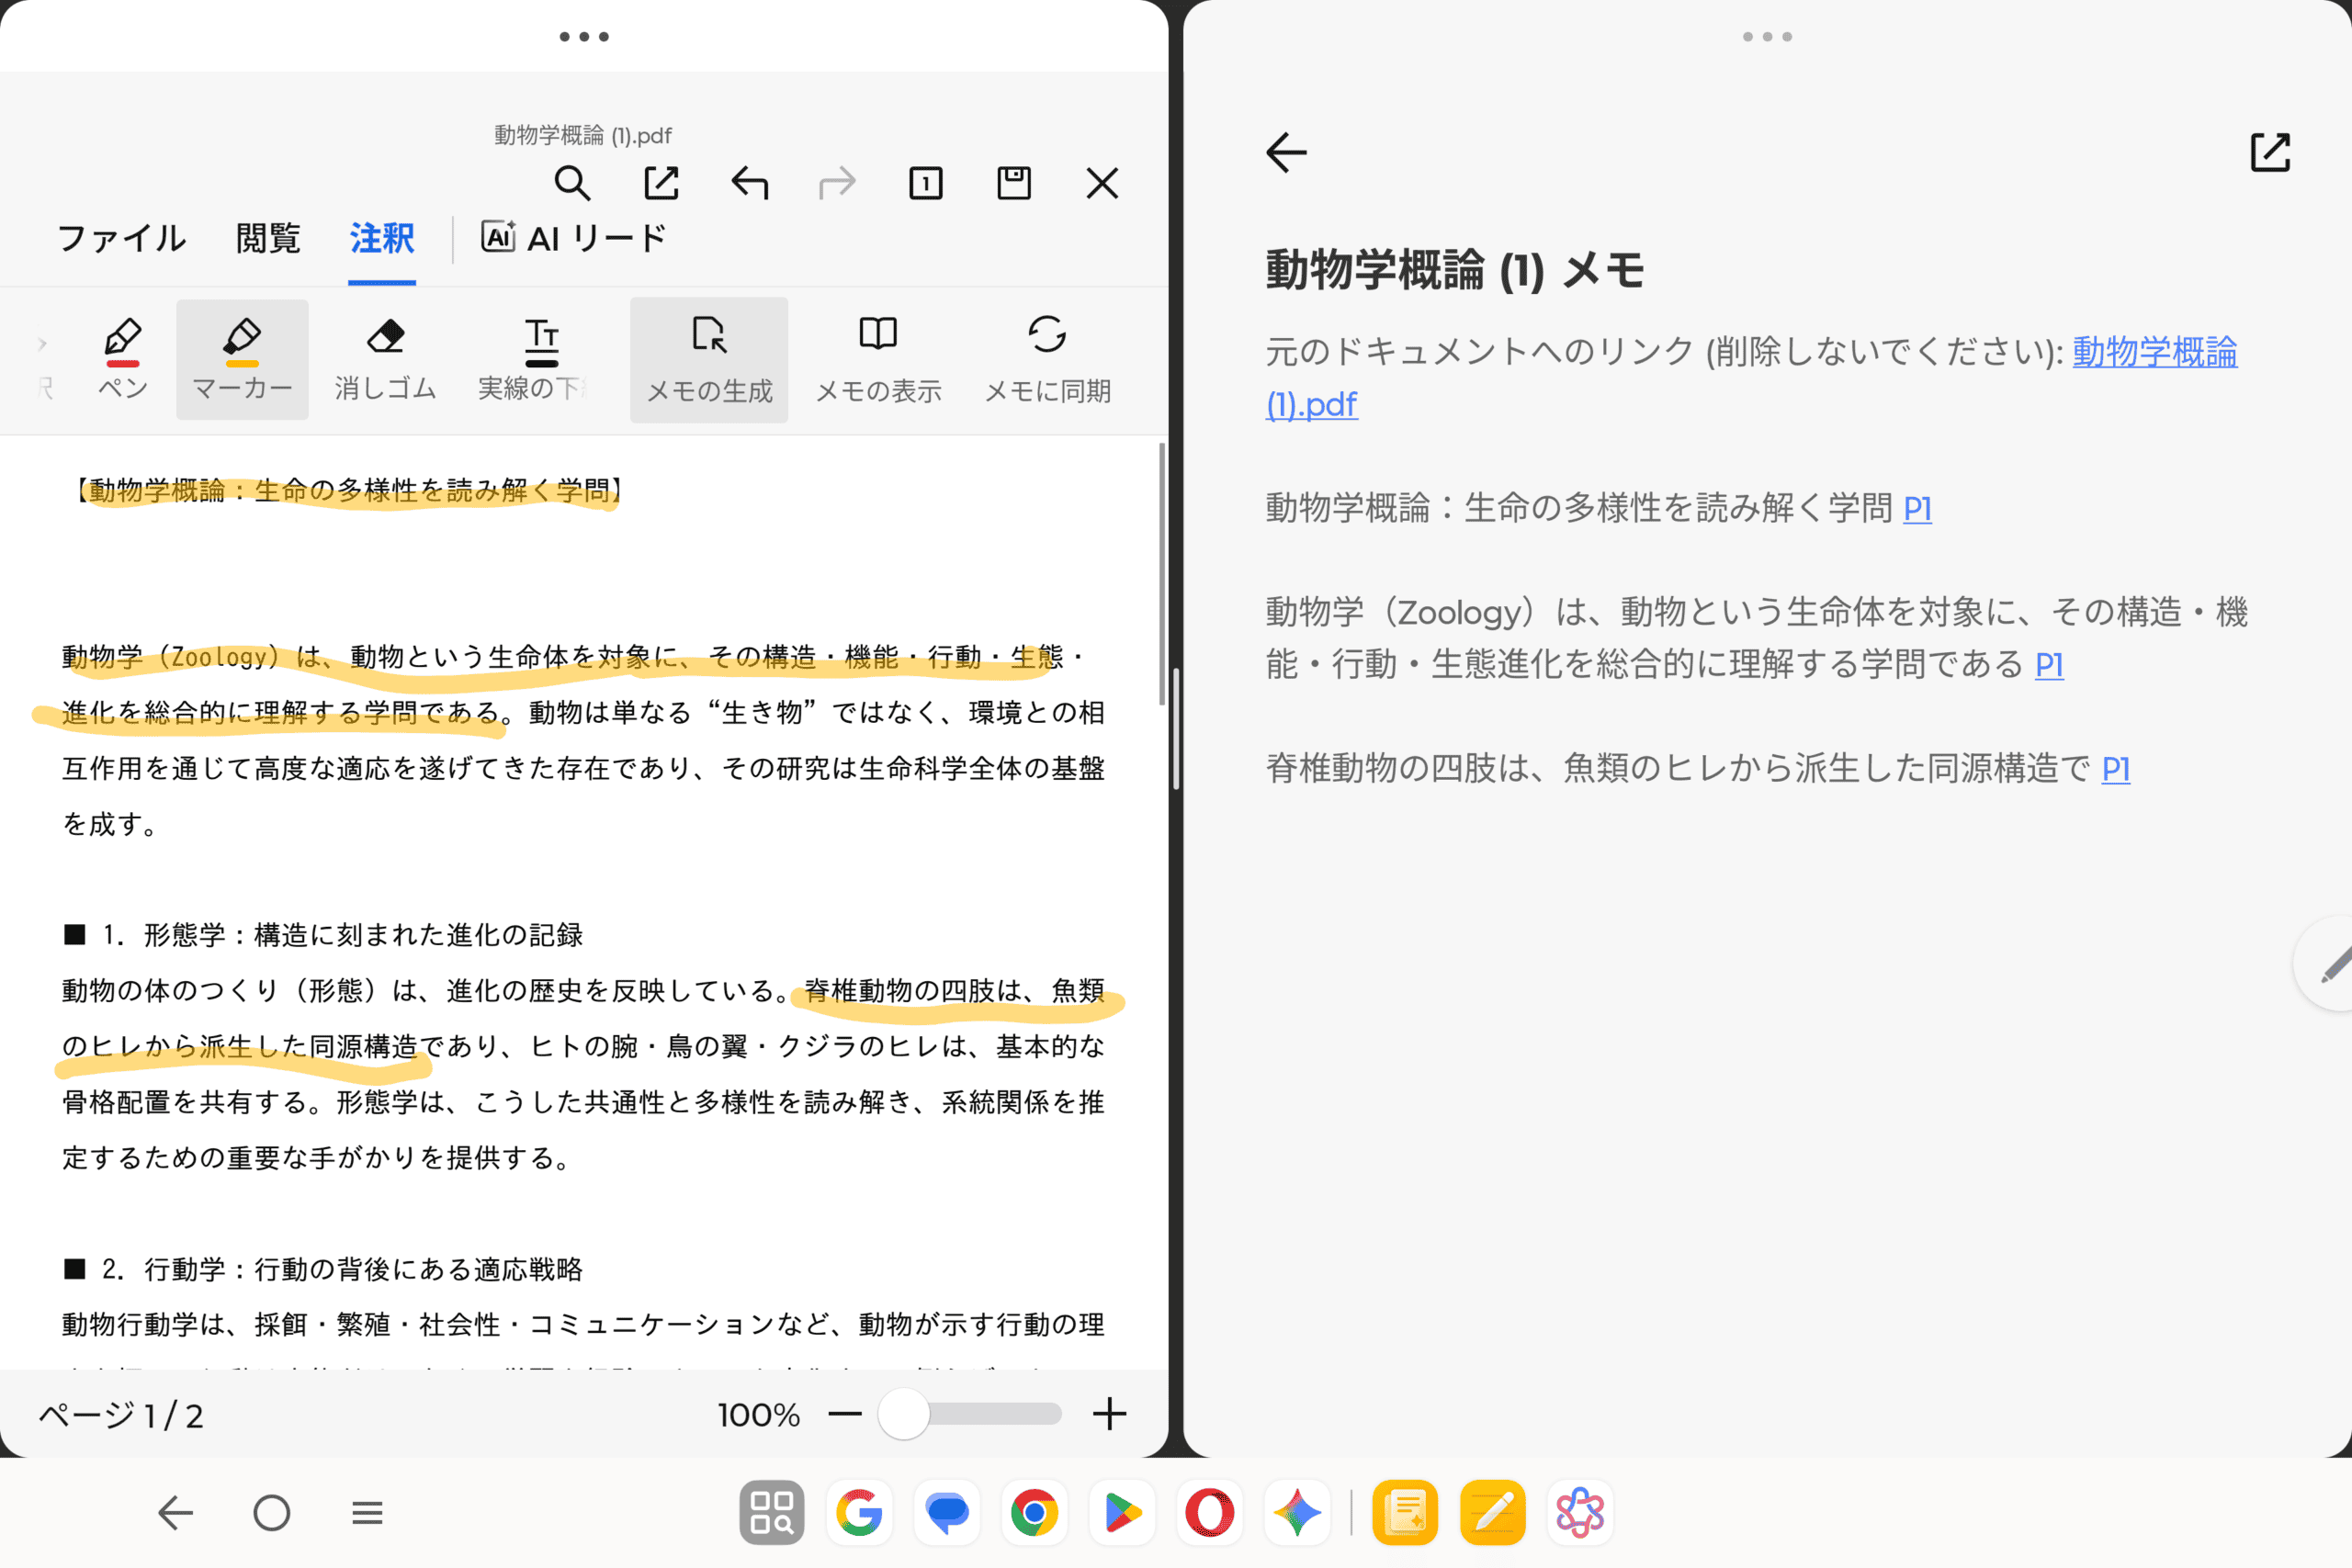This screenshot has width=2352, height=1568.
Task: Click the redo arrow icon
Action: pyautogui.click(x=837, y=184)
